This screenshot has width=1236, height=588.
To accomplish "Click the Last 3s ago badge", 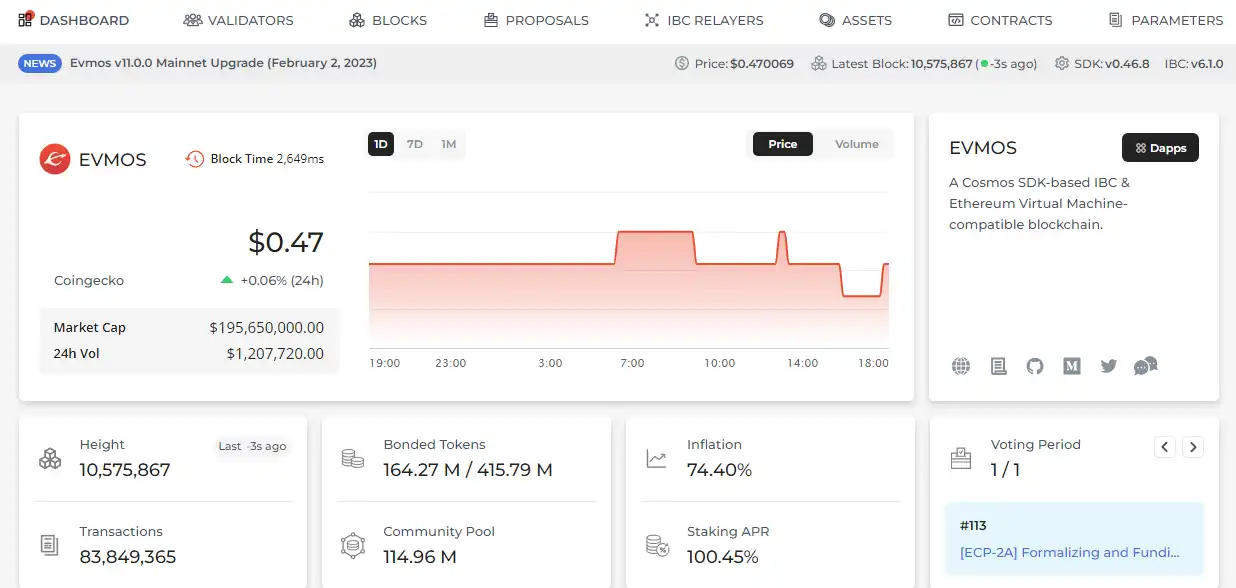I will point(252,446).
